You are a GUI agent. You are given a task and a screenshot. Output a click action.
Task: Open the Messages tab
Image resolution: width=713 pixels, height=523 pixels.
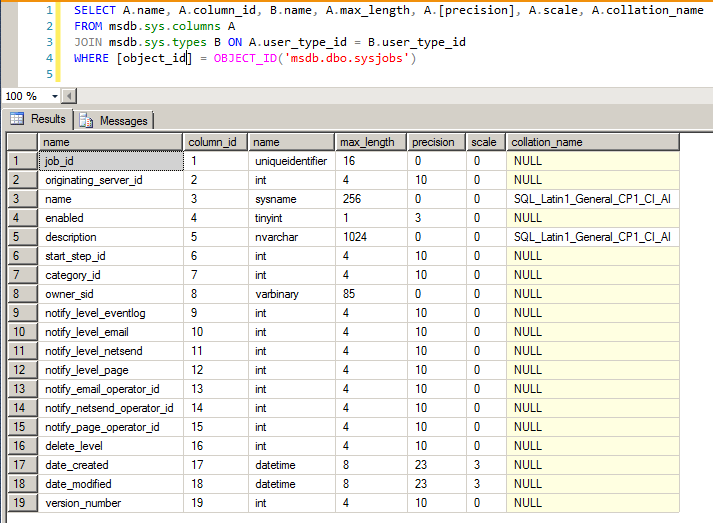(x=114, y=121)
